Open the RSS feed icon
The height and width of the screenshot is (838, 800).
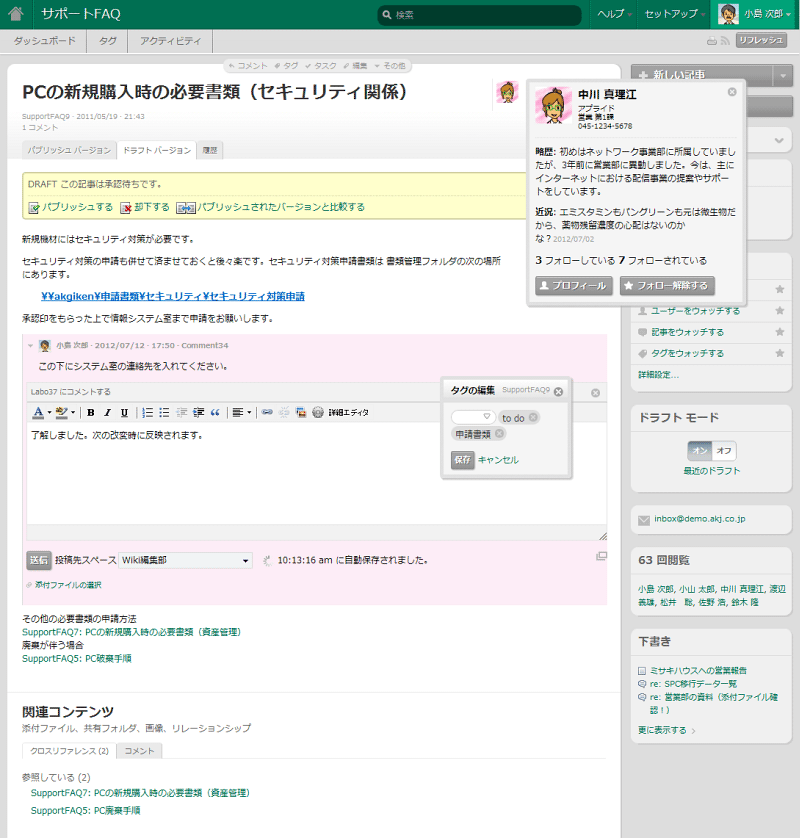pos(725,41)
